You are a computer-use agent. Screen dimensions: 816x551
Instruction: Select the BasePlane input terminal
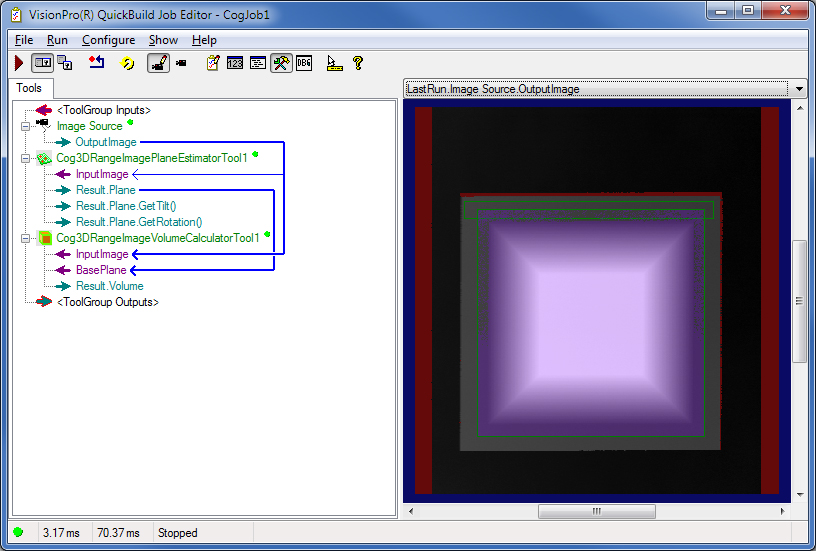pyautogui.click(x=101, y=270)
